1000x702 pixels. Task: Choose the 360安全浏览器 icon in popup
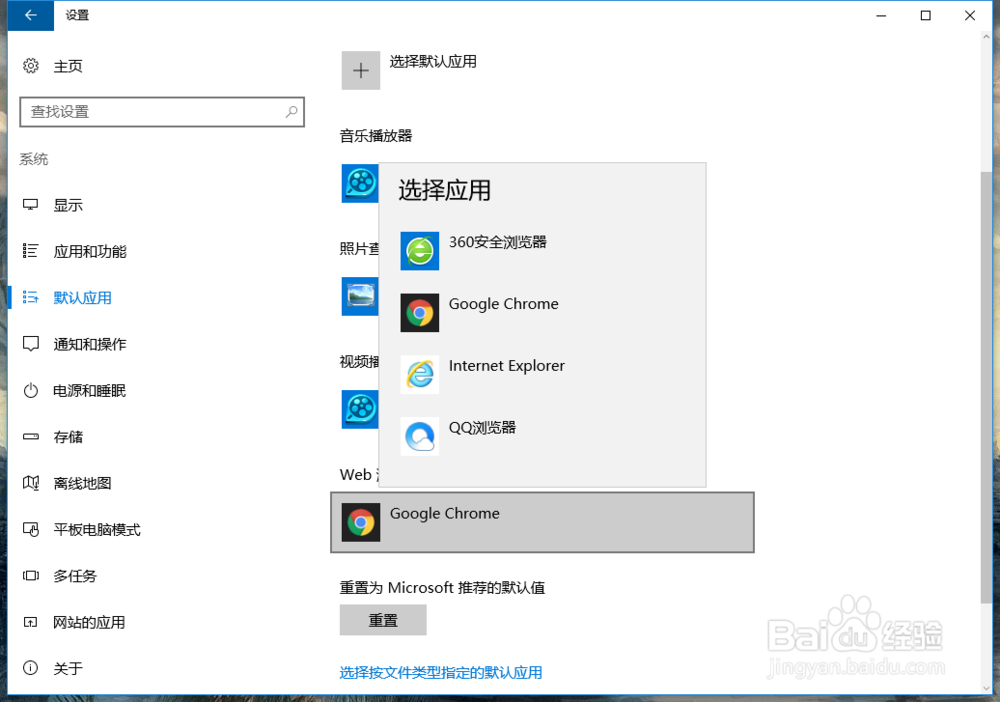pyautogui.click(x=420, y=251)
